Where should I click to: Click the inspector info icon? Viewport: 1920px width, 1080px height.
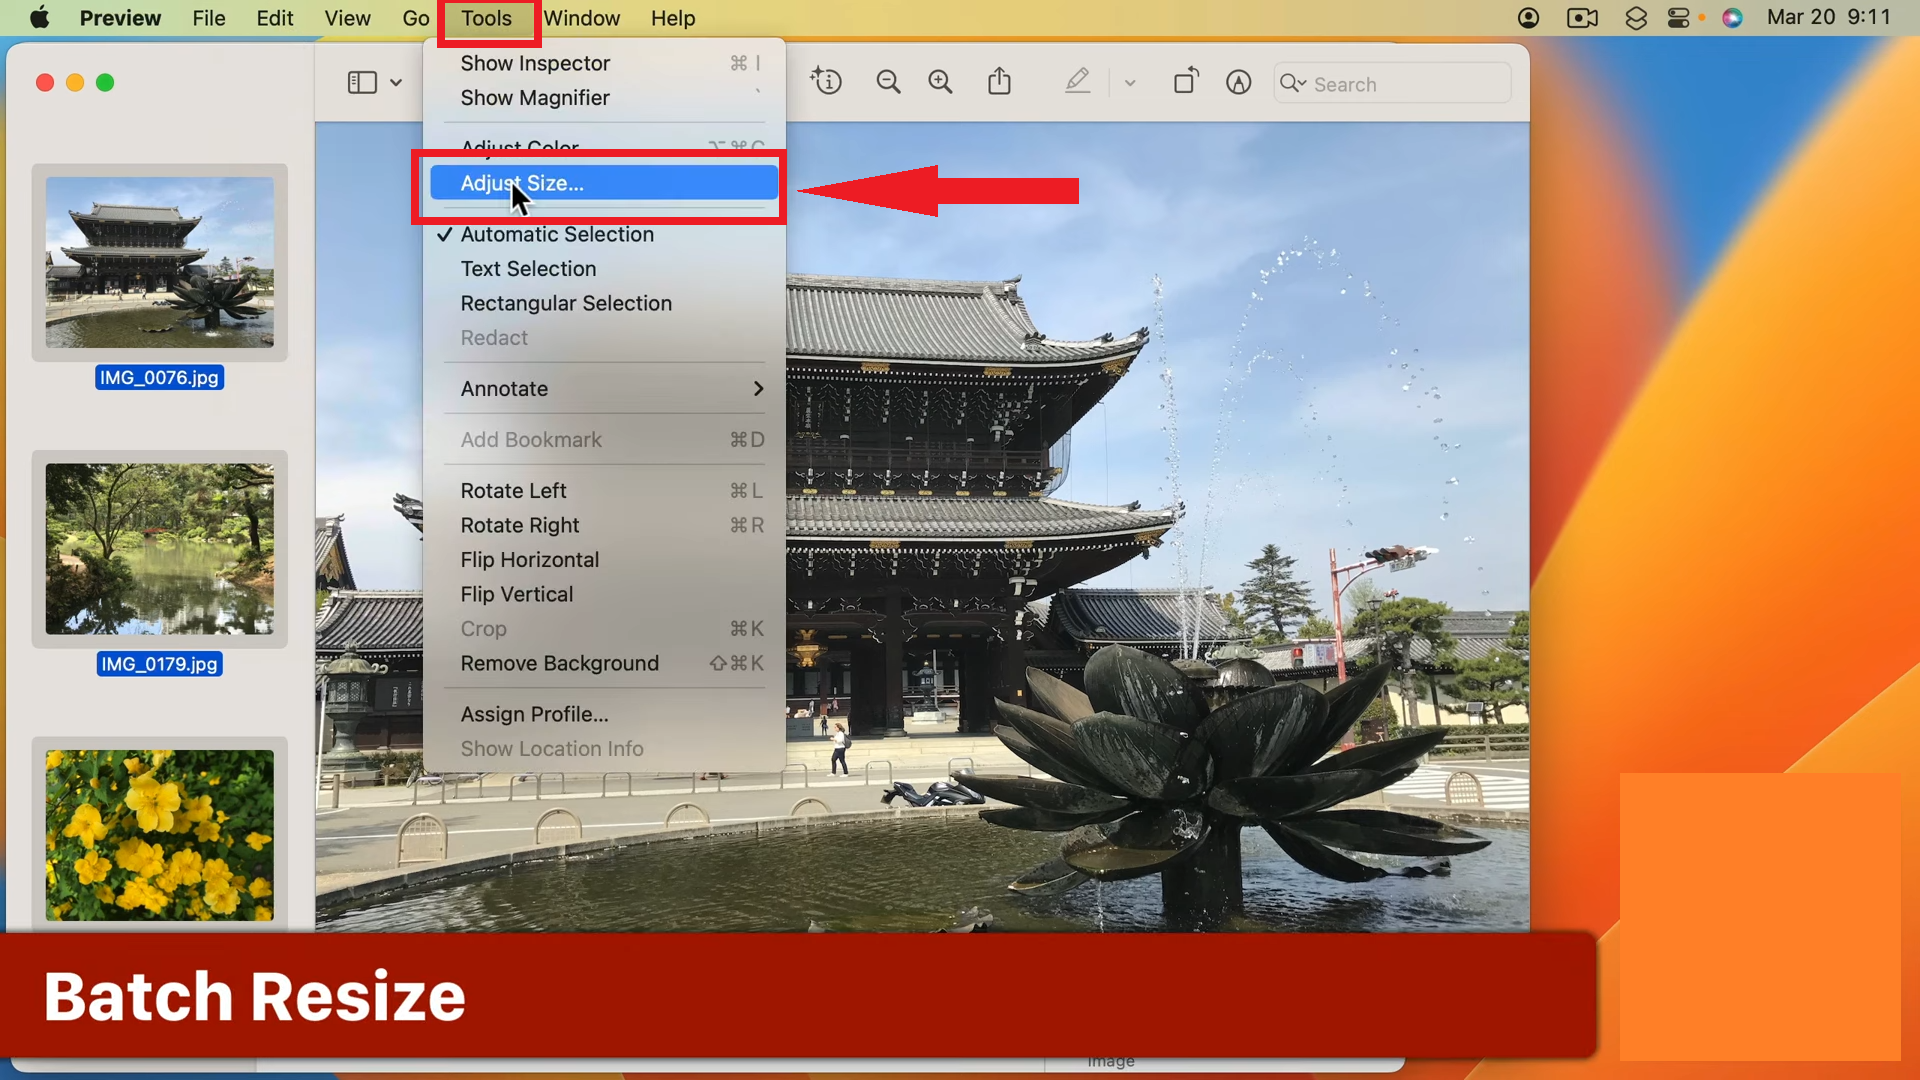(827, 82)
